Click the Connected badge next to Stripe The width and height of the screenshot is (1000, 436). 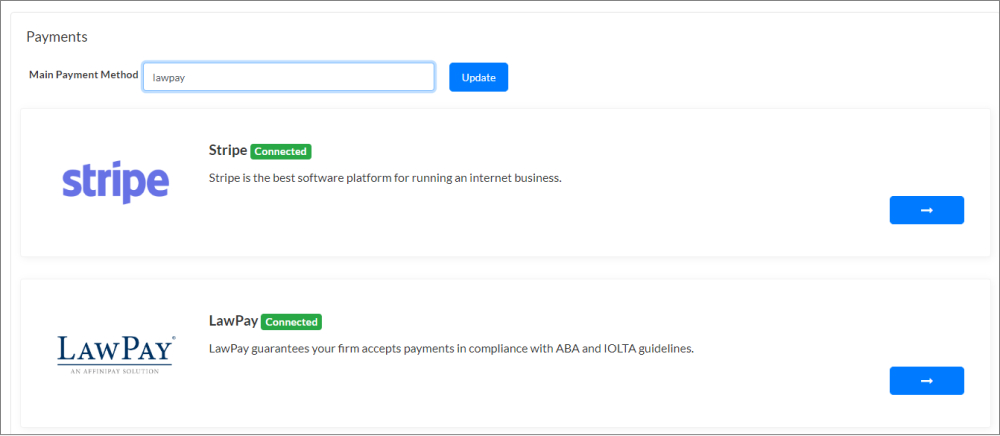coord(281,152)
